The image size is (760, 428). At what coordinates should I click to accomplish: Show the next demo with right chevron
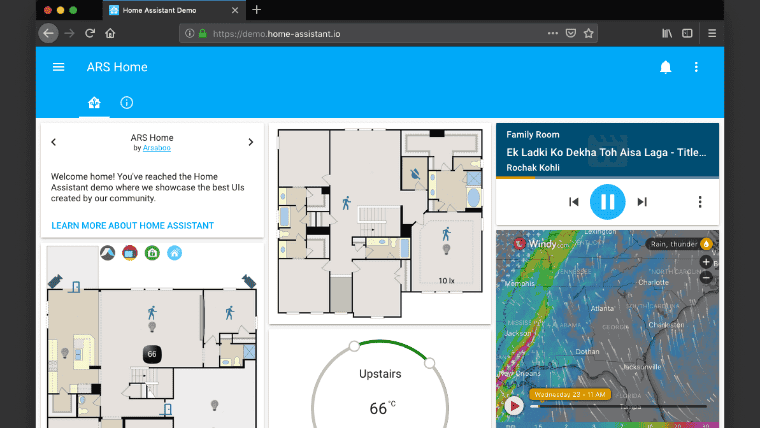click(250, 142)
